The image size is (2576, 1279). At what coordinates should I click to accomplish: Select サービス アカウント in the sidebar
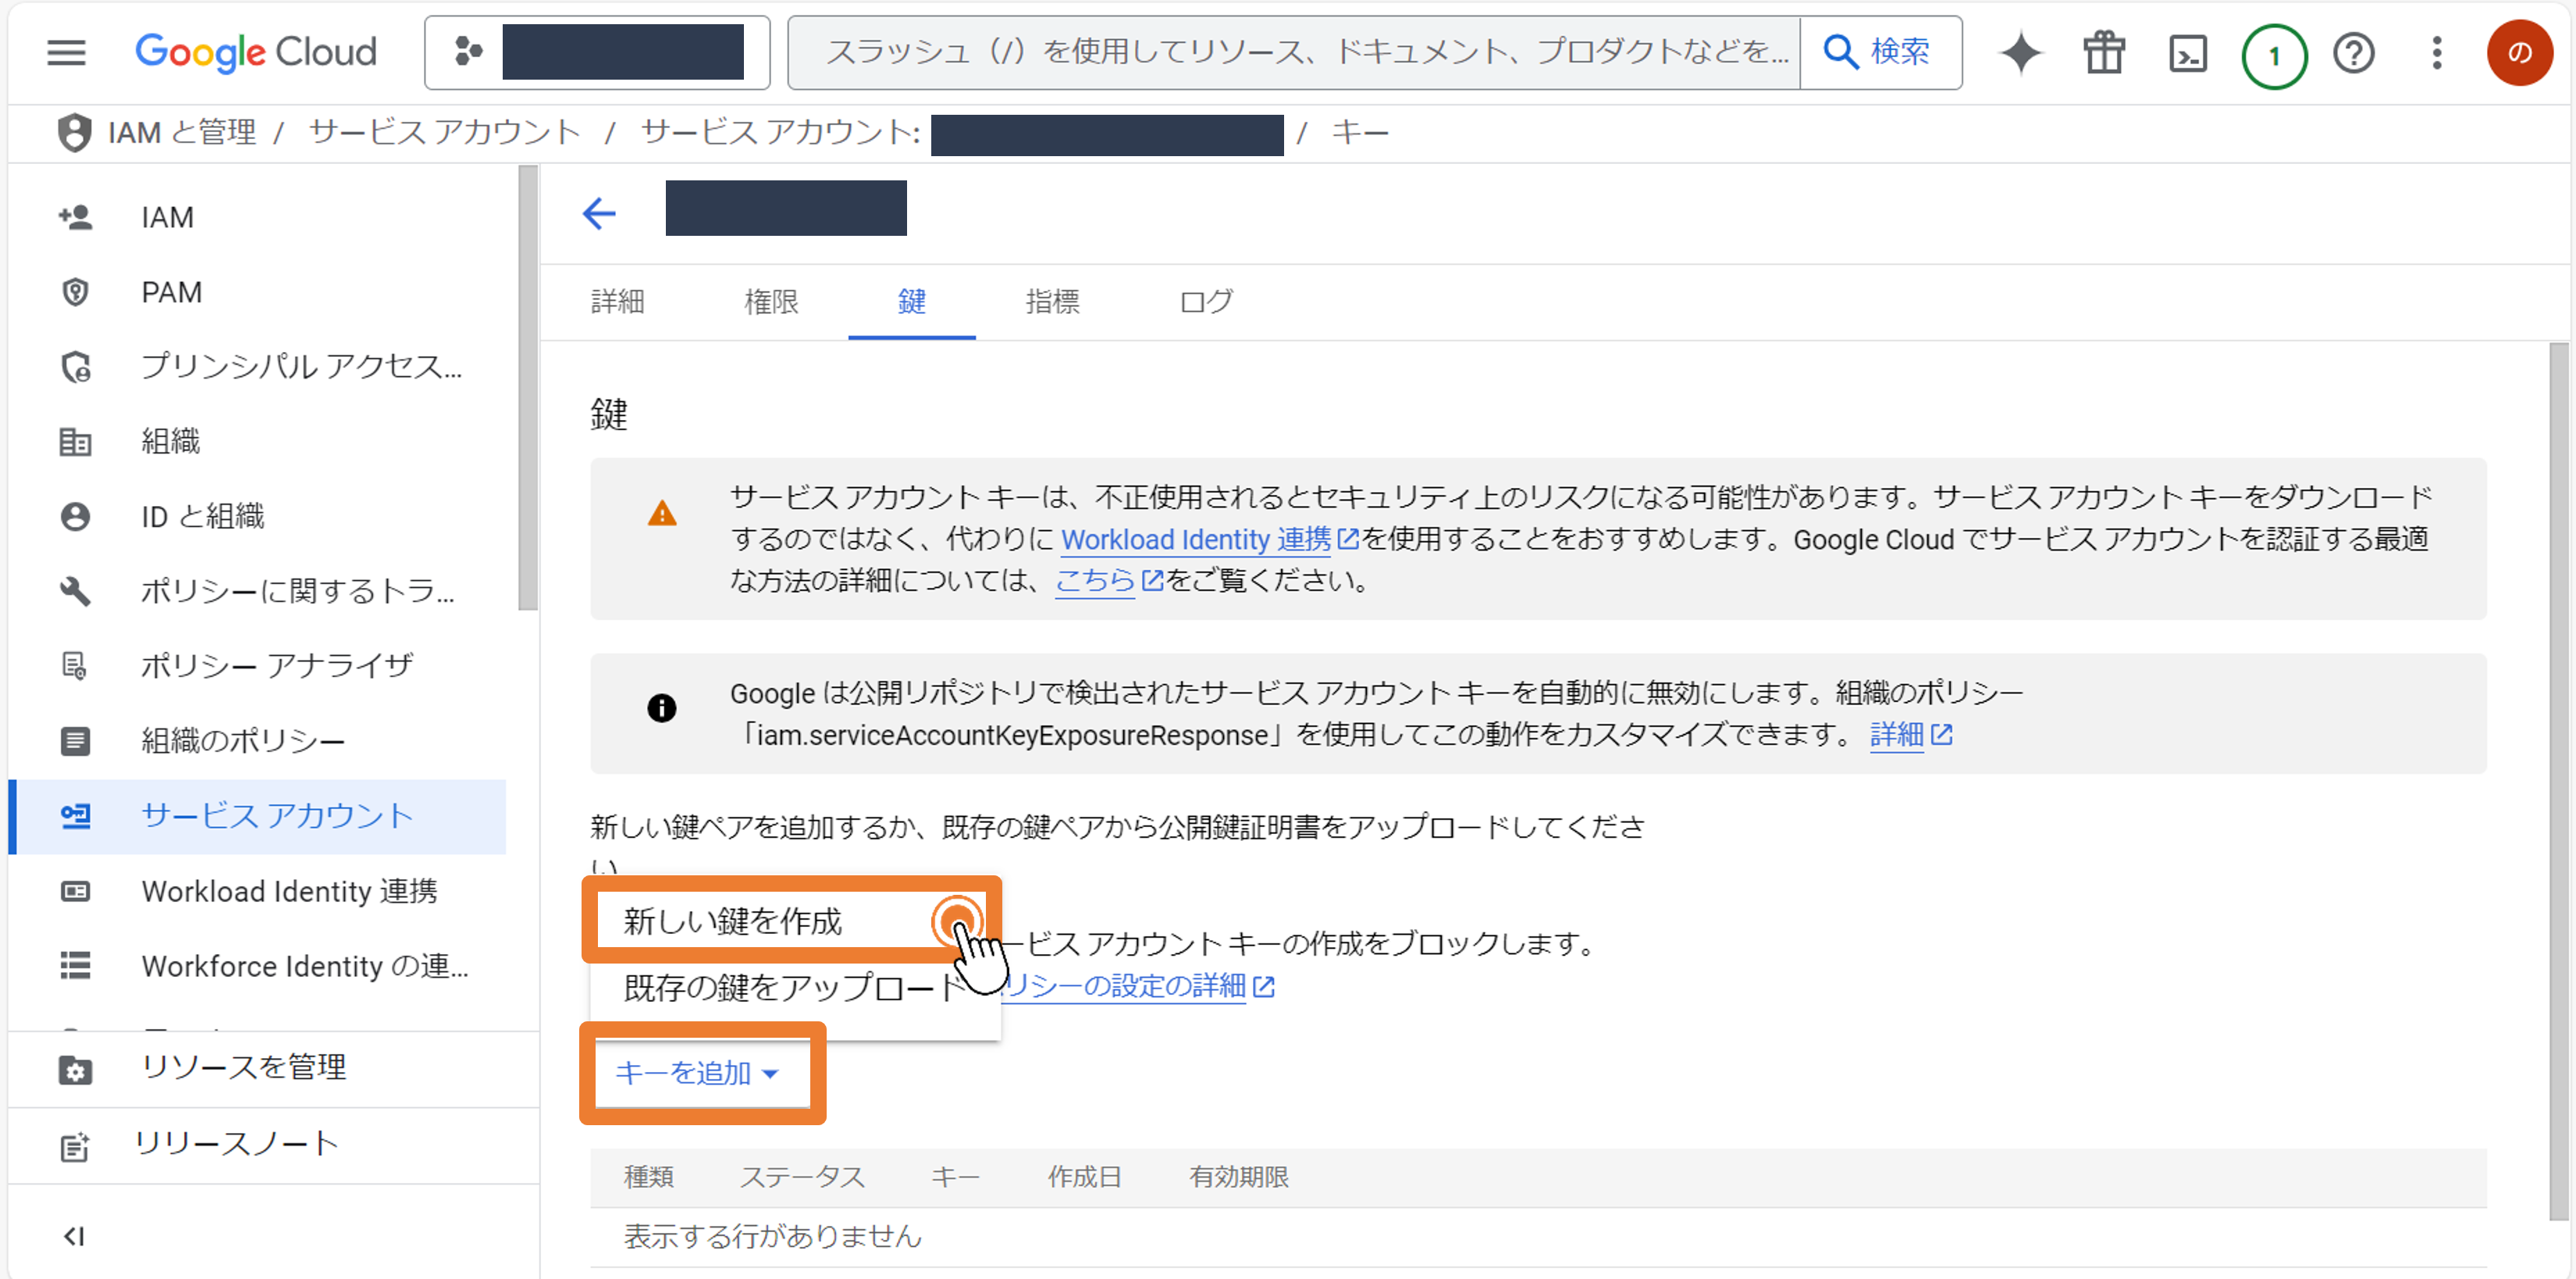[x=257, y=816]
